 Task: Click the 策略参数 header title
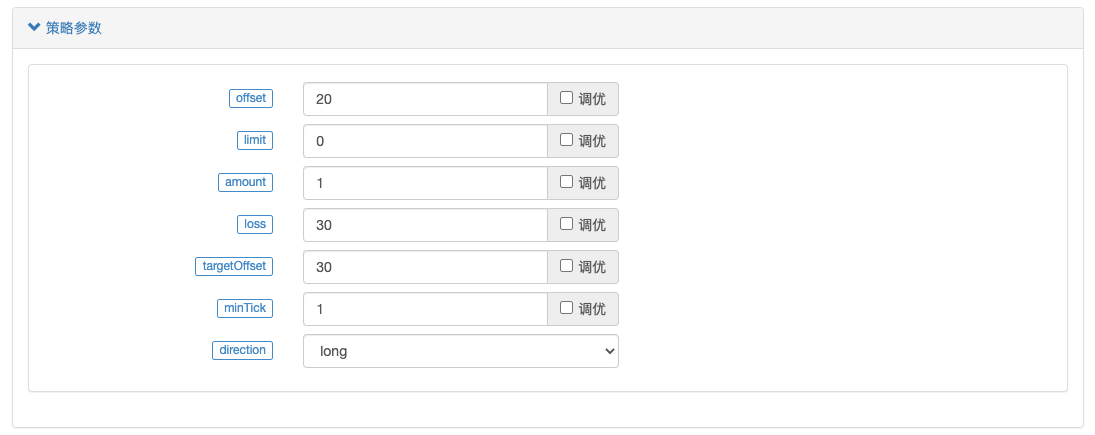coord(73,28)
